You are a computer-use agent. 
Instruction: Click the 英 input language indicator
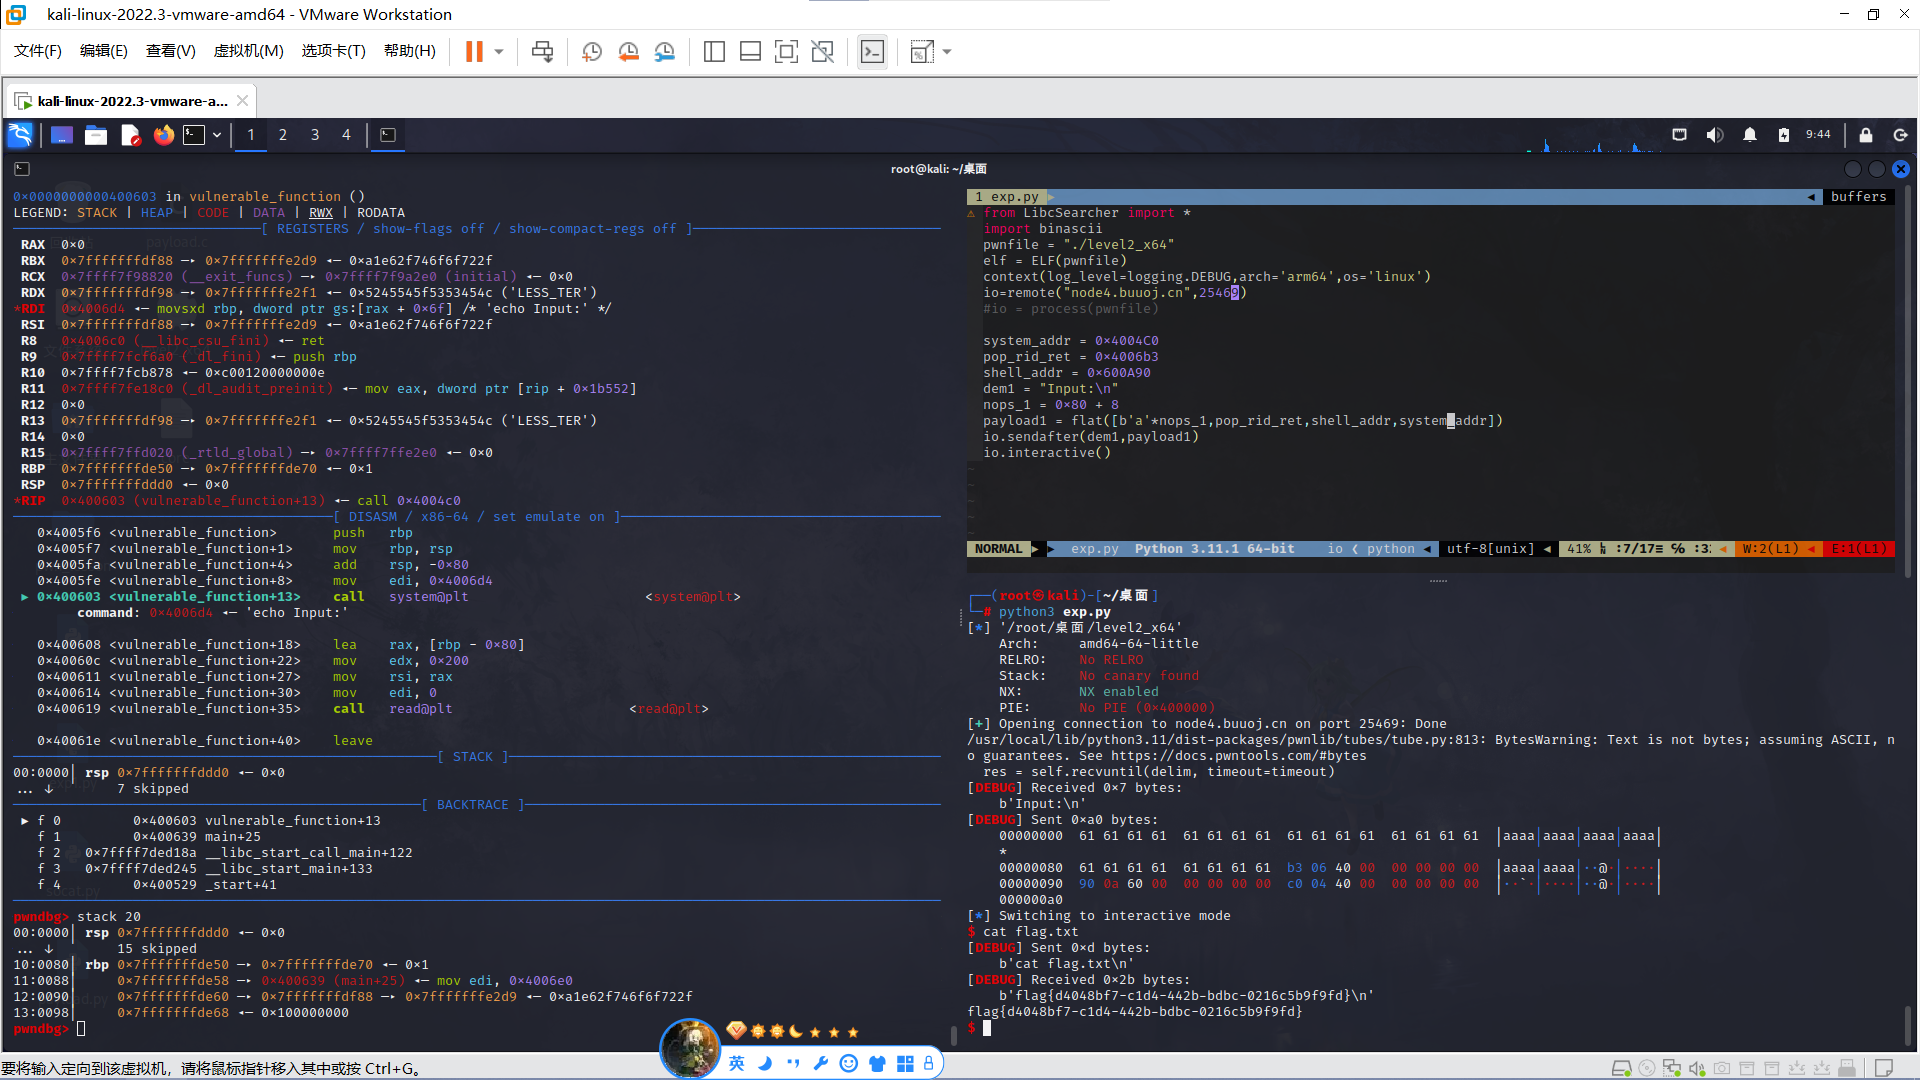[737, 1063]
